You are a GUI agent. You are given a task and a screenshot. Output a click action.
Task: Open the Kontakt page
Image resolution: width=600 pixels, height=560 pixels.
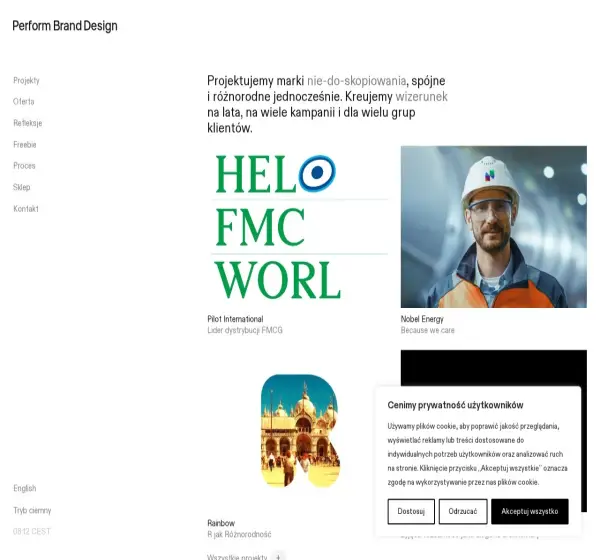26,209
